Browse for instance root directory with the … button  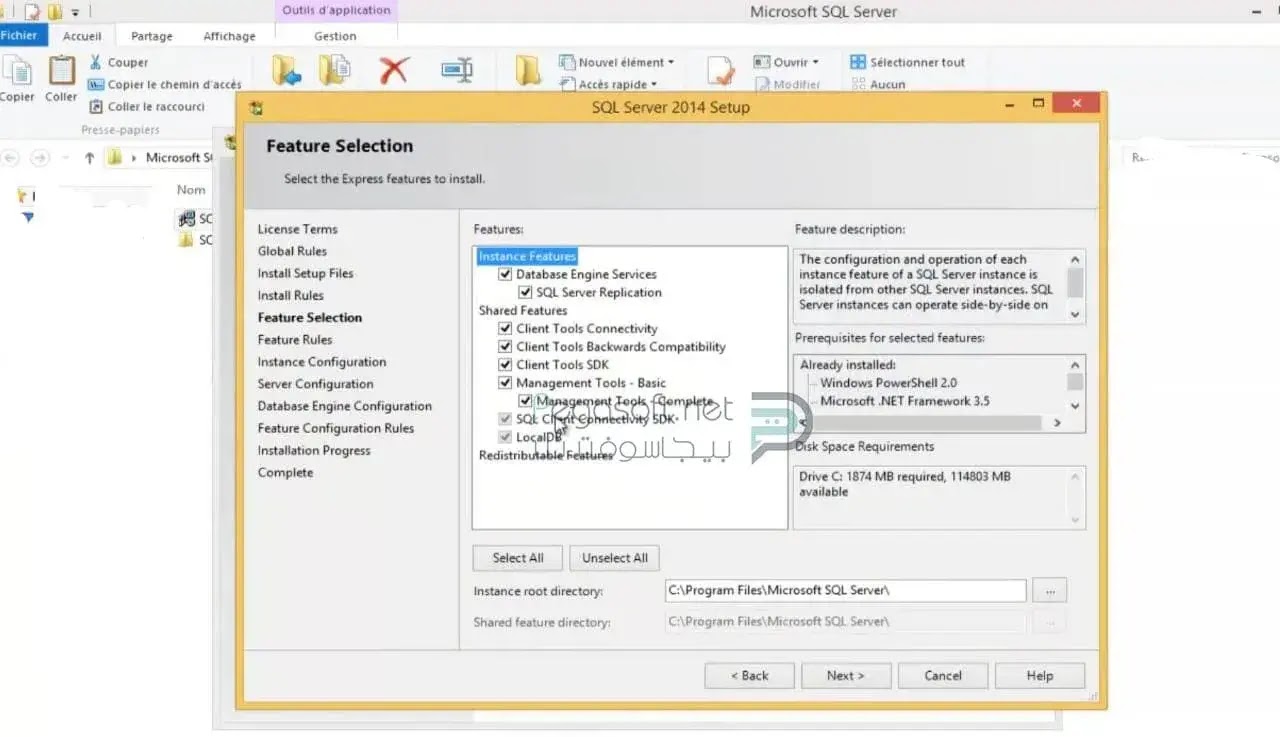point(1050,591)
